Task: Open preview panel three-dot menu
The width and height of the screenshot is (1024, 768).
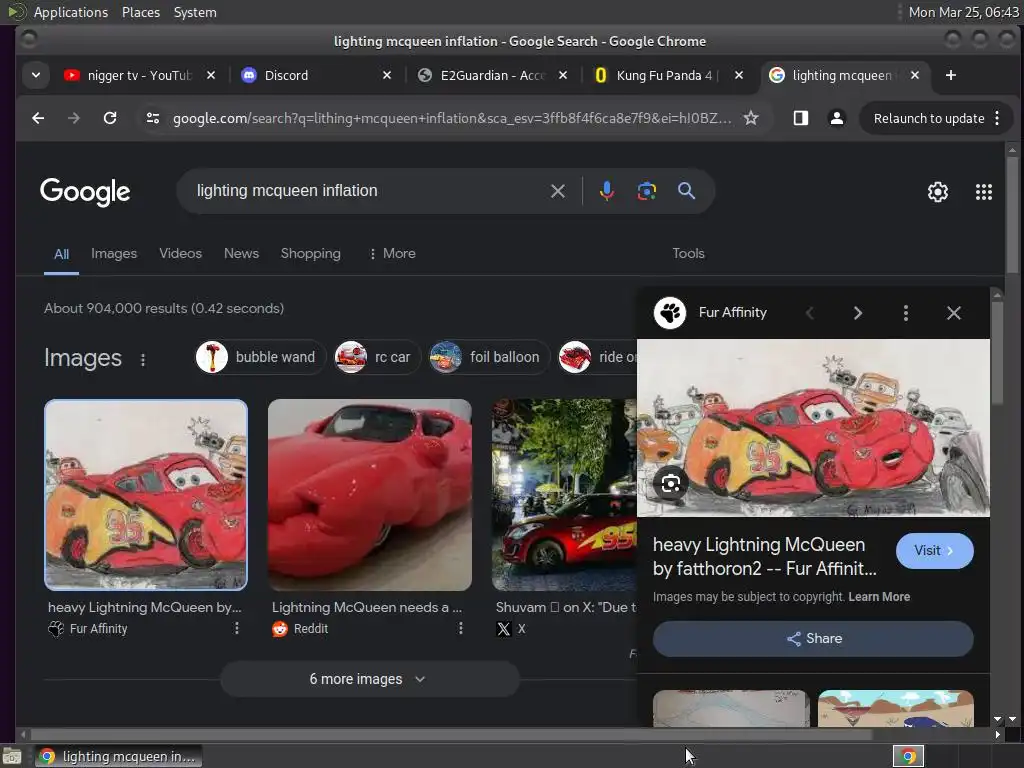Action: [905, 313]
